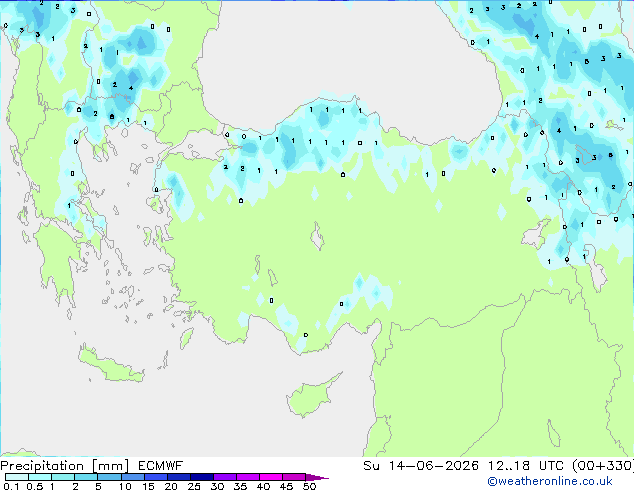Click the 35–40 mm legend color swatch

tap(247, 477)
